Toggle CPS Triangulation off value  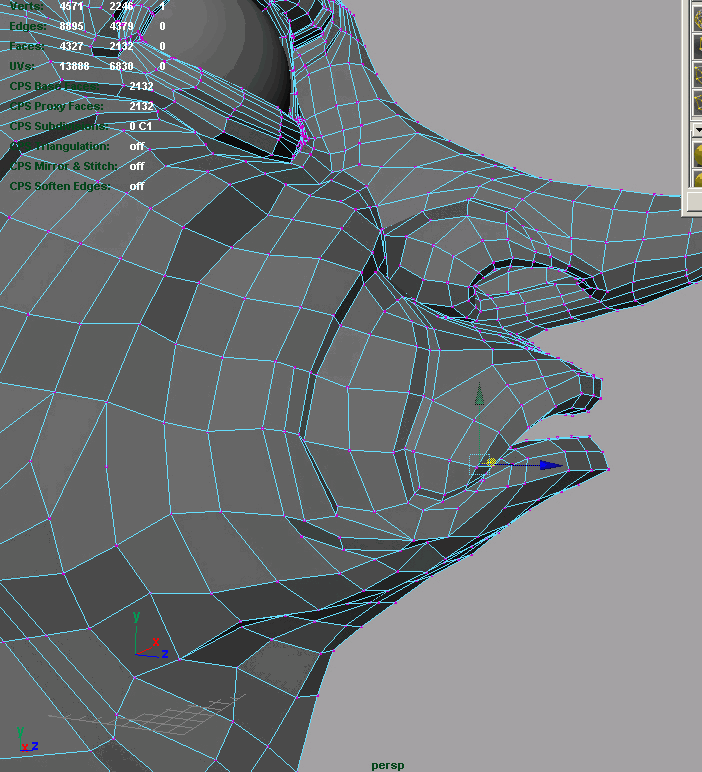(136, 146)
